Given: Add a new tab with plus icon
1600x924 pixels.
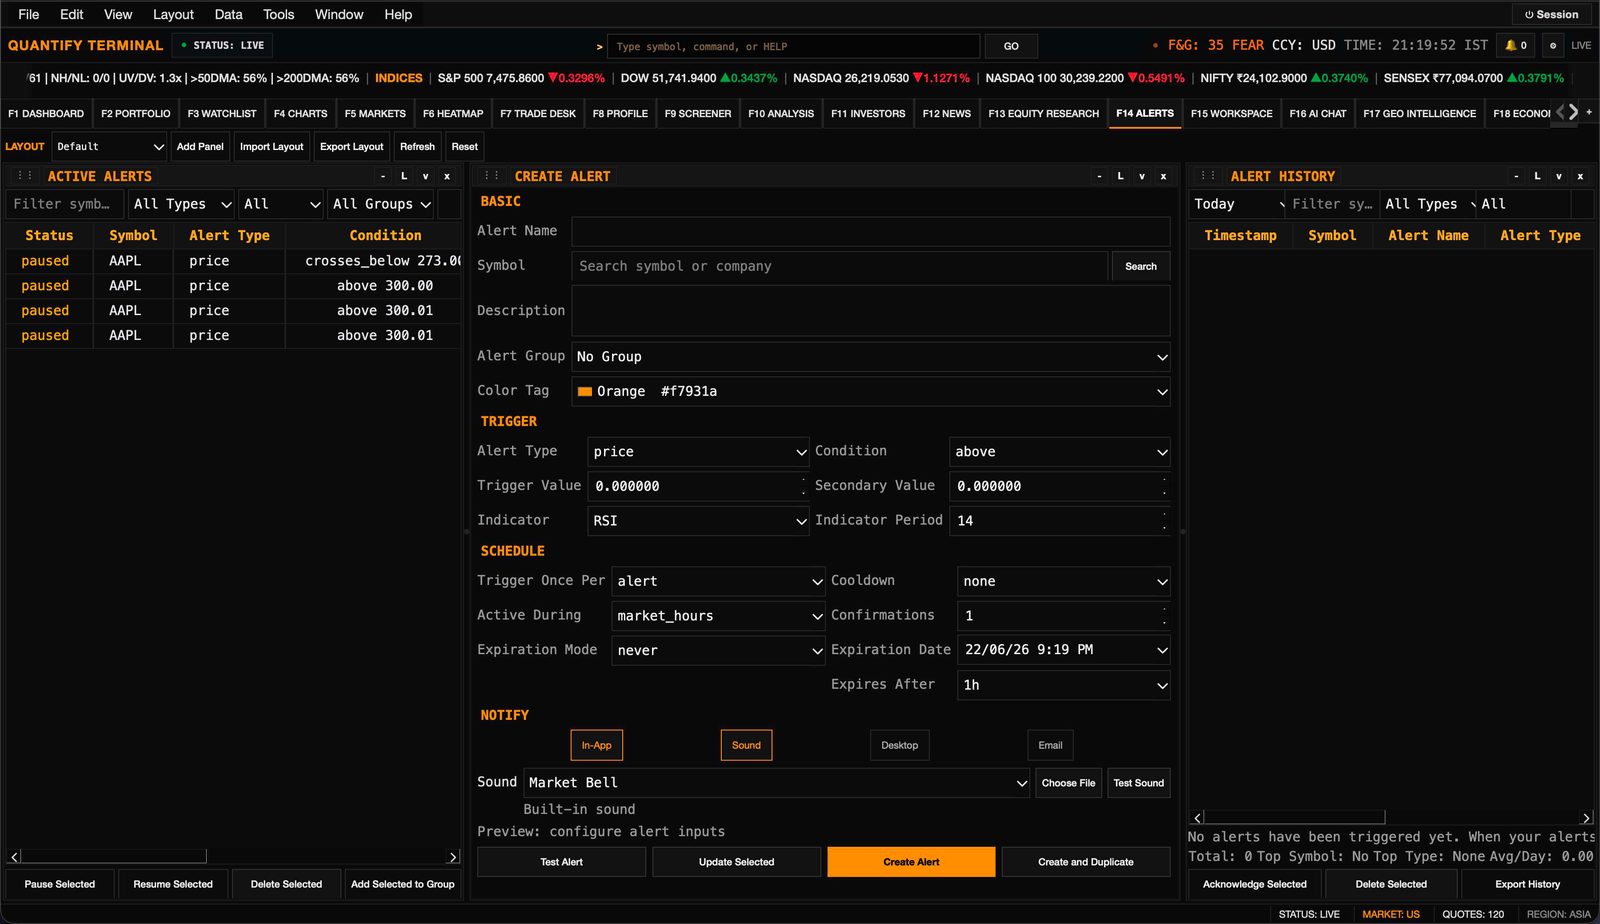Looking at the screenshot, I should 1589,112.
